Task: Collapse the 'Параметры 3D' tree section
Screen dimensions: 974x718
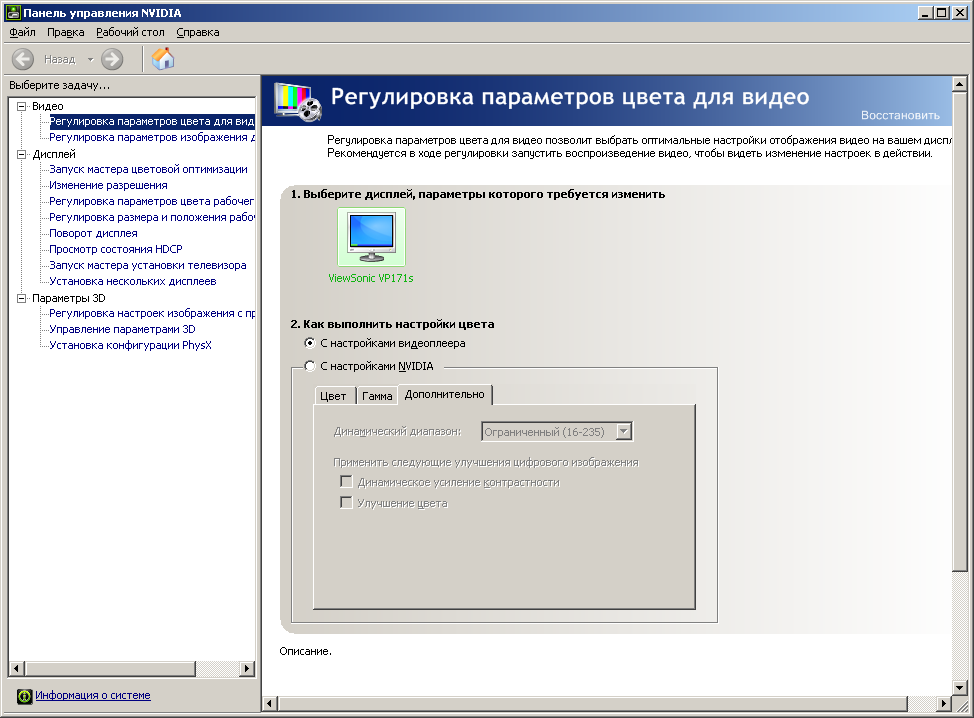Action: [x=22, y=298]
